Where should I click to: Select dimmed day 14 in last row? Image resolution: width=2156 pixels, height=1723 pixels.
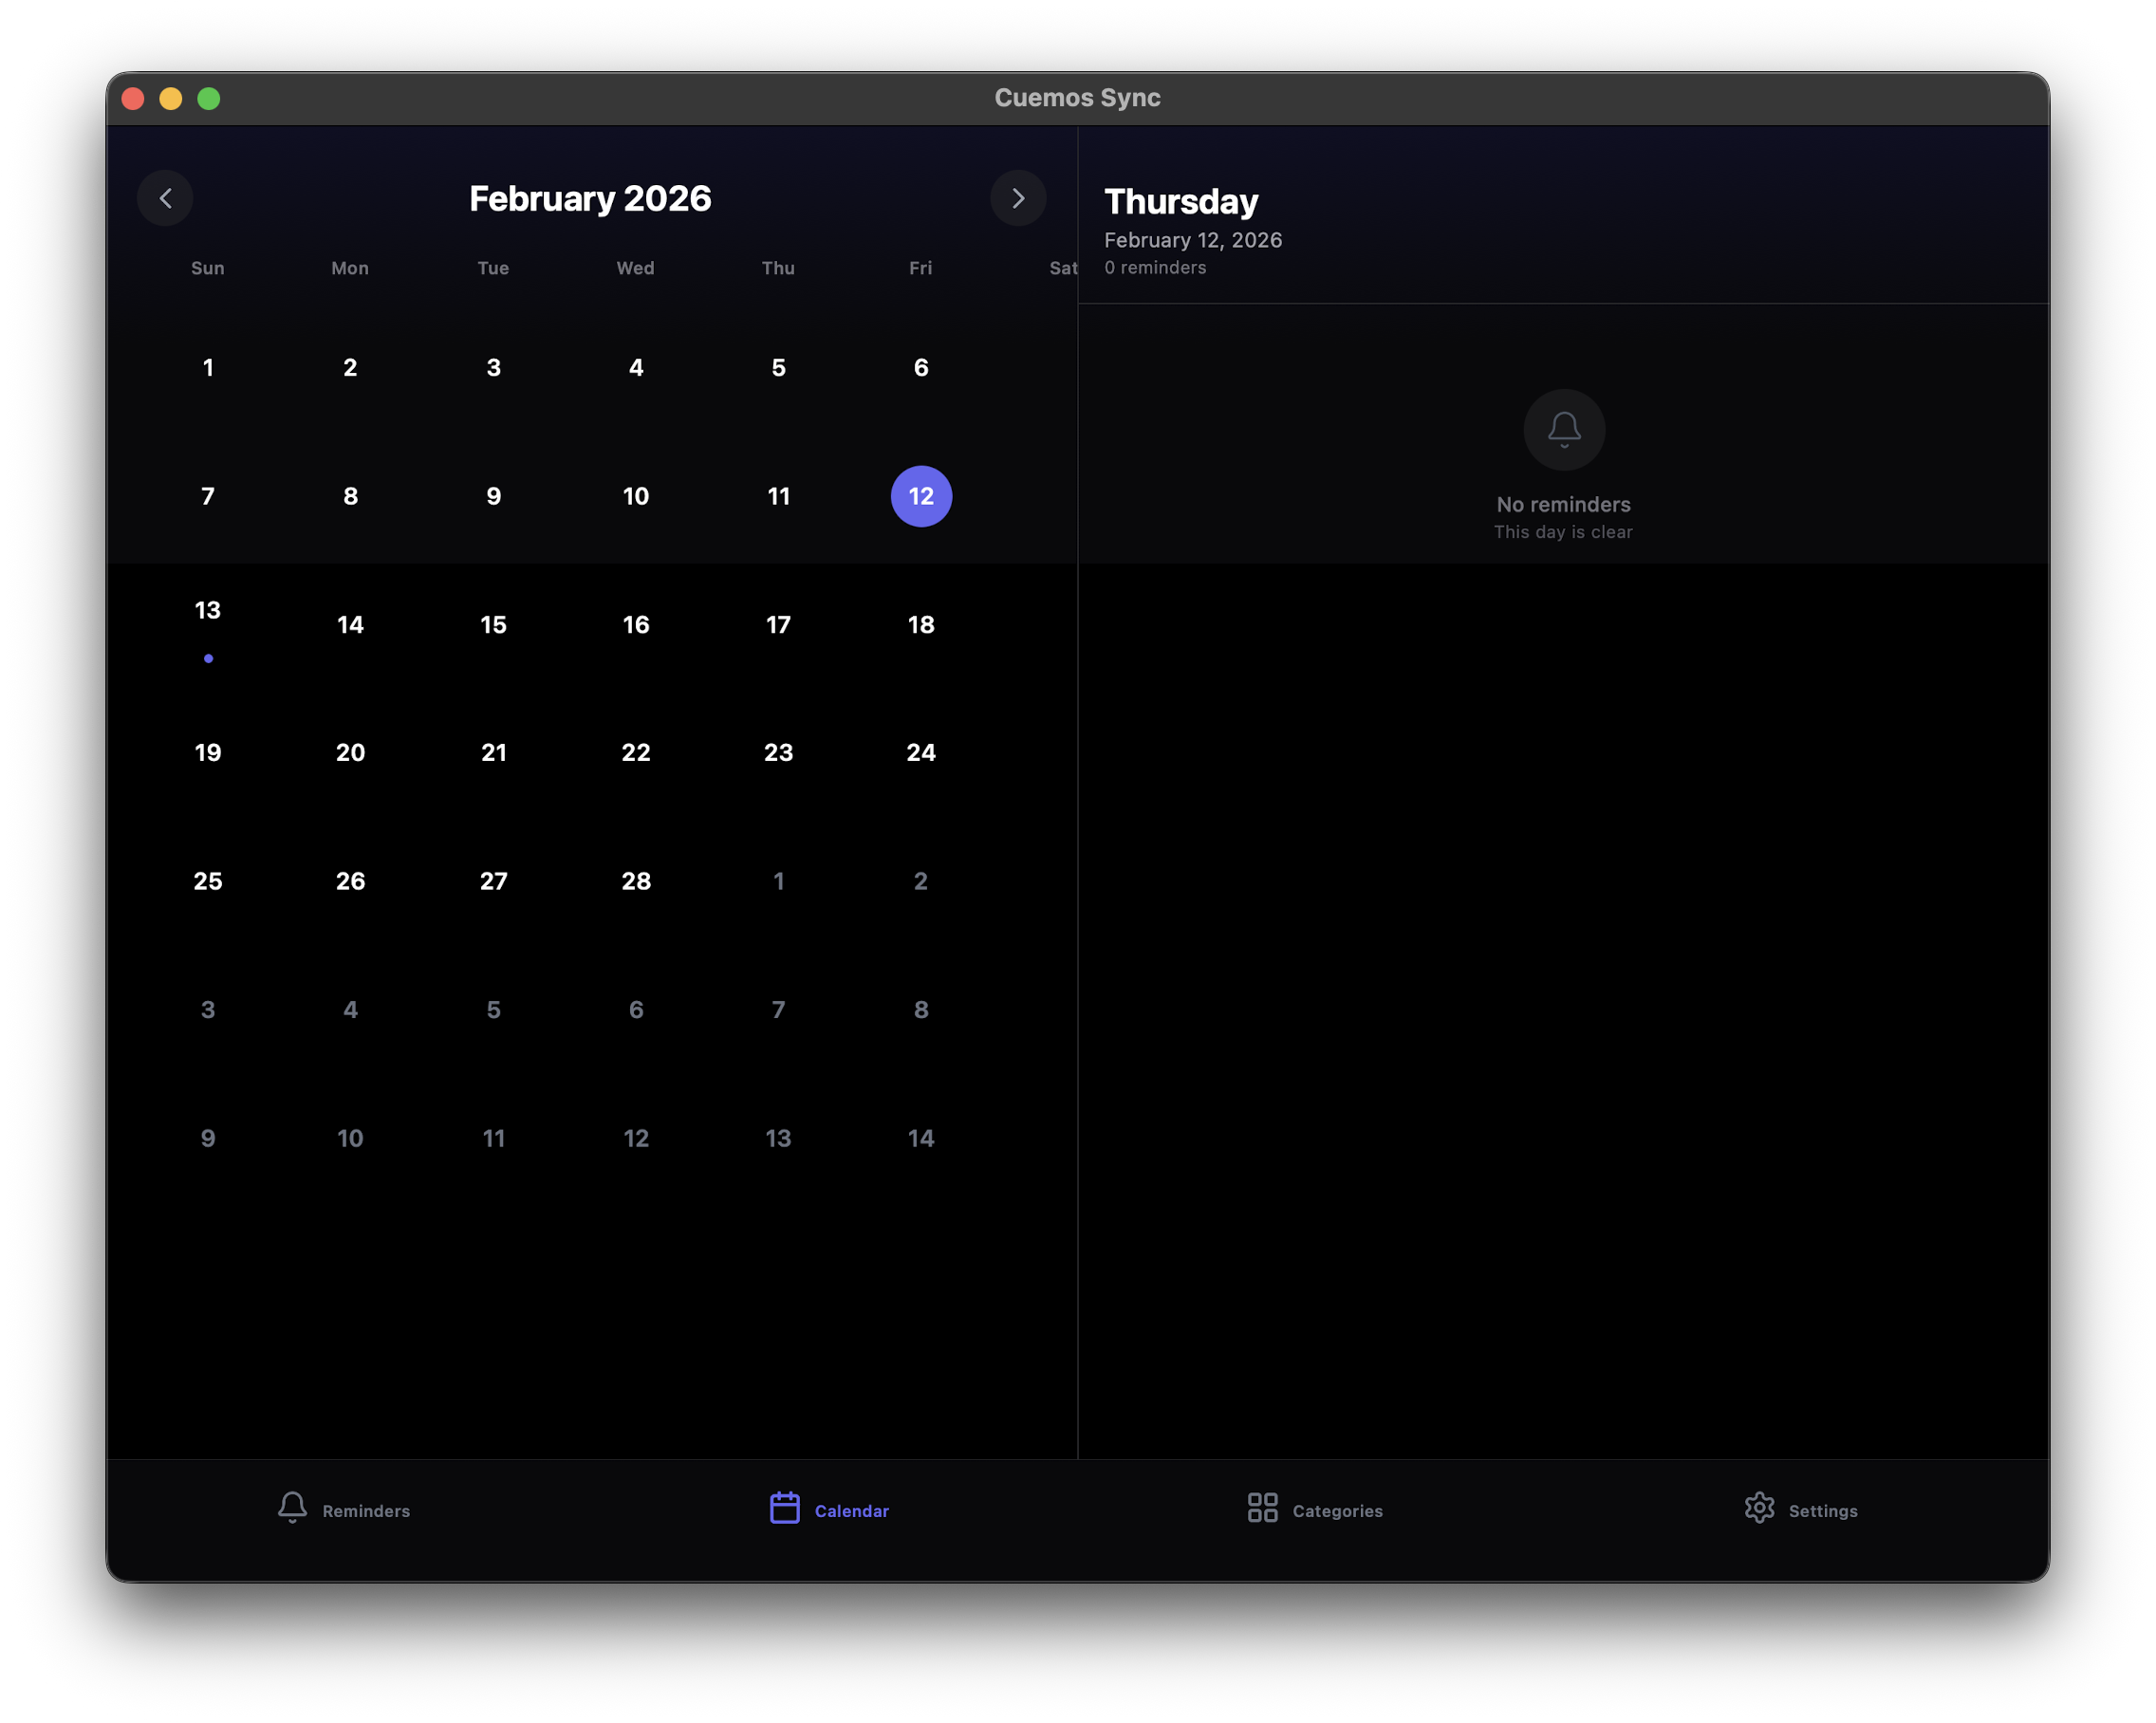(x=920, y=1138)
